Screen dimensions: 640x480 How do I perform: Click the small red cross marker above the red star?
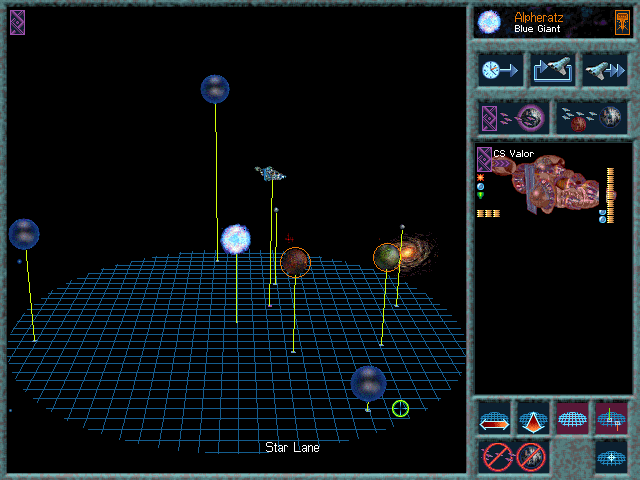click(x=289, y=238)
